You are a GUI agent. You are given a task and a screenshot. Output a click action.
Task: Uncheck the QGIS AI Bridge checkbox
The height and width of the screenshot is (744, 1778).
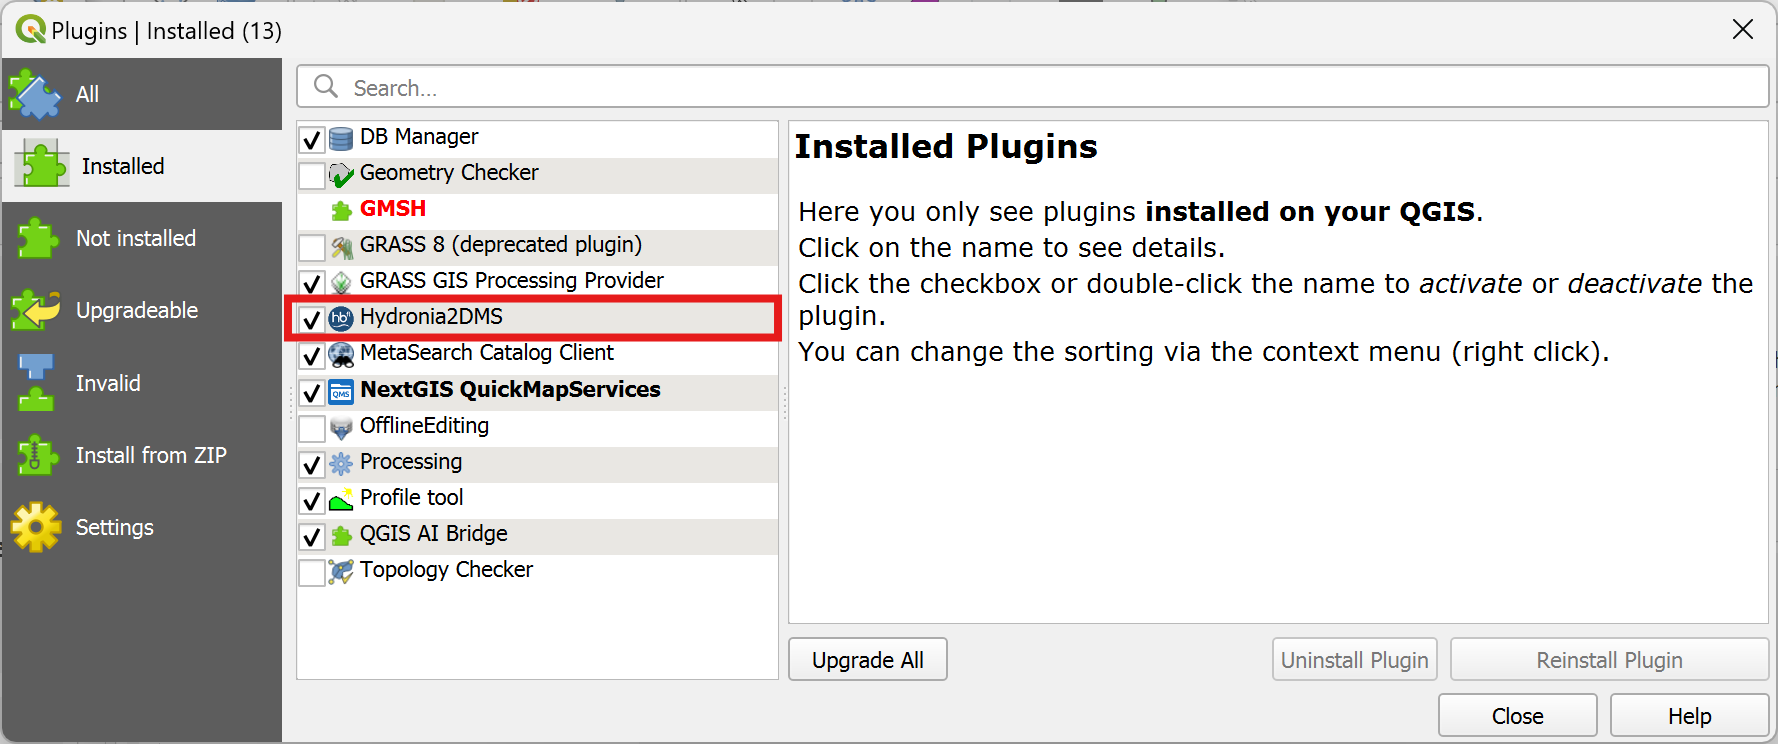pyautogui.click(x=312, y=536)
